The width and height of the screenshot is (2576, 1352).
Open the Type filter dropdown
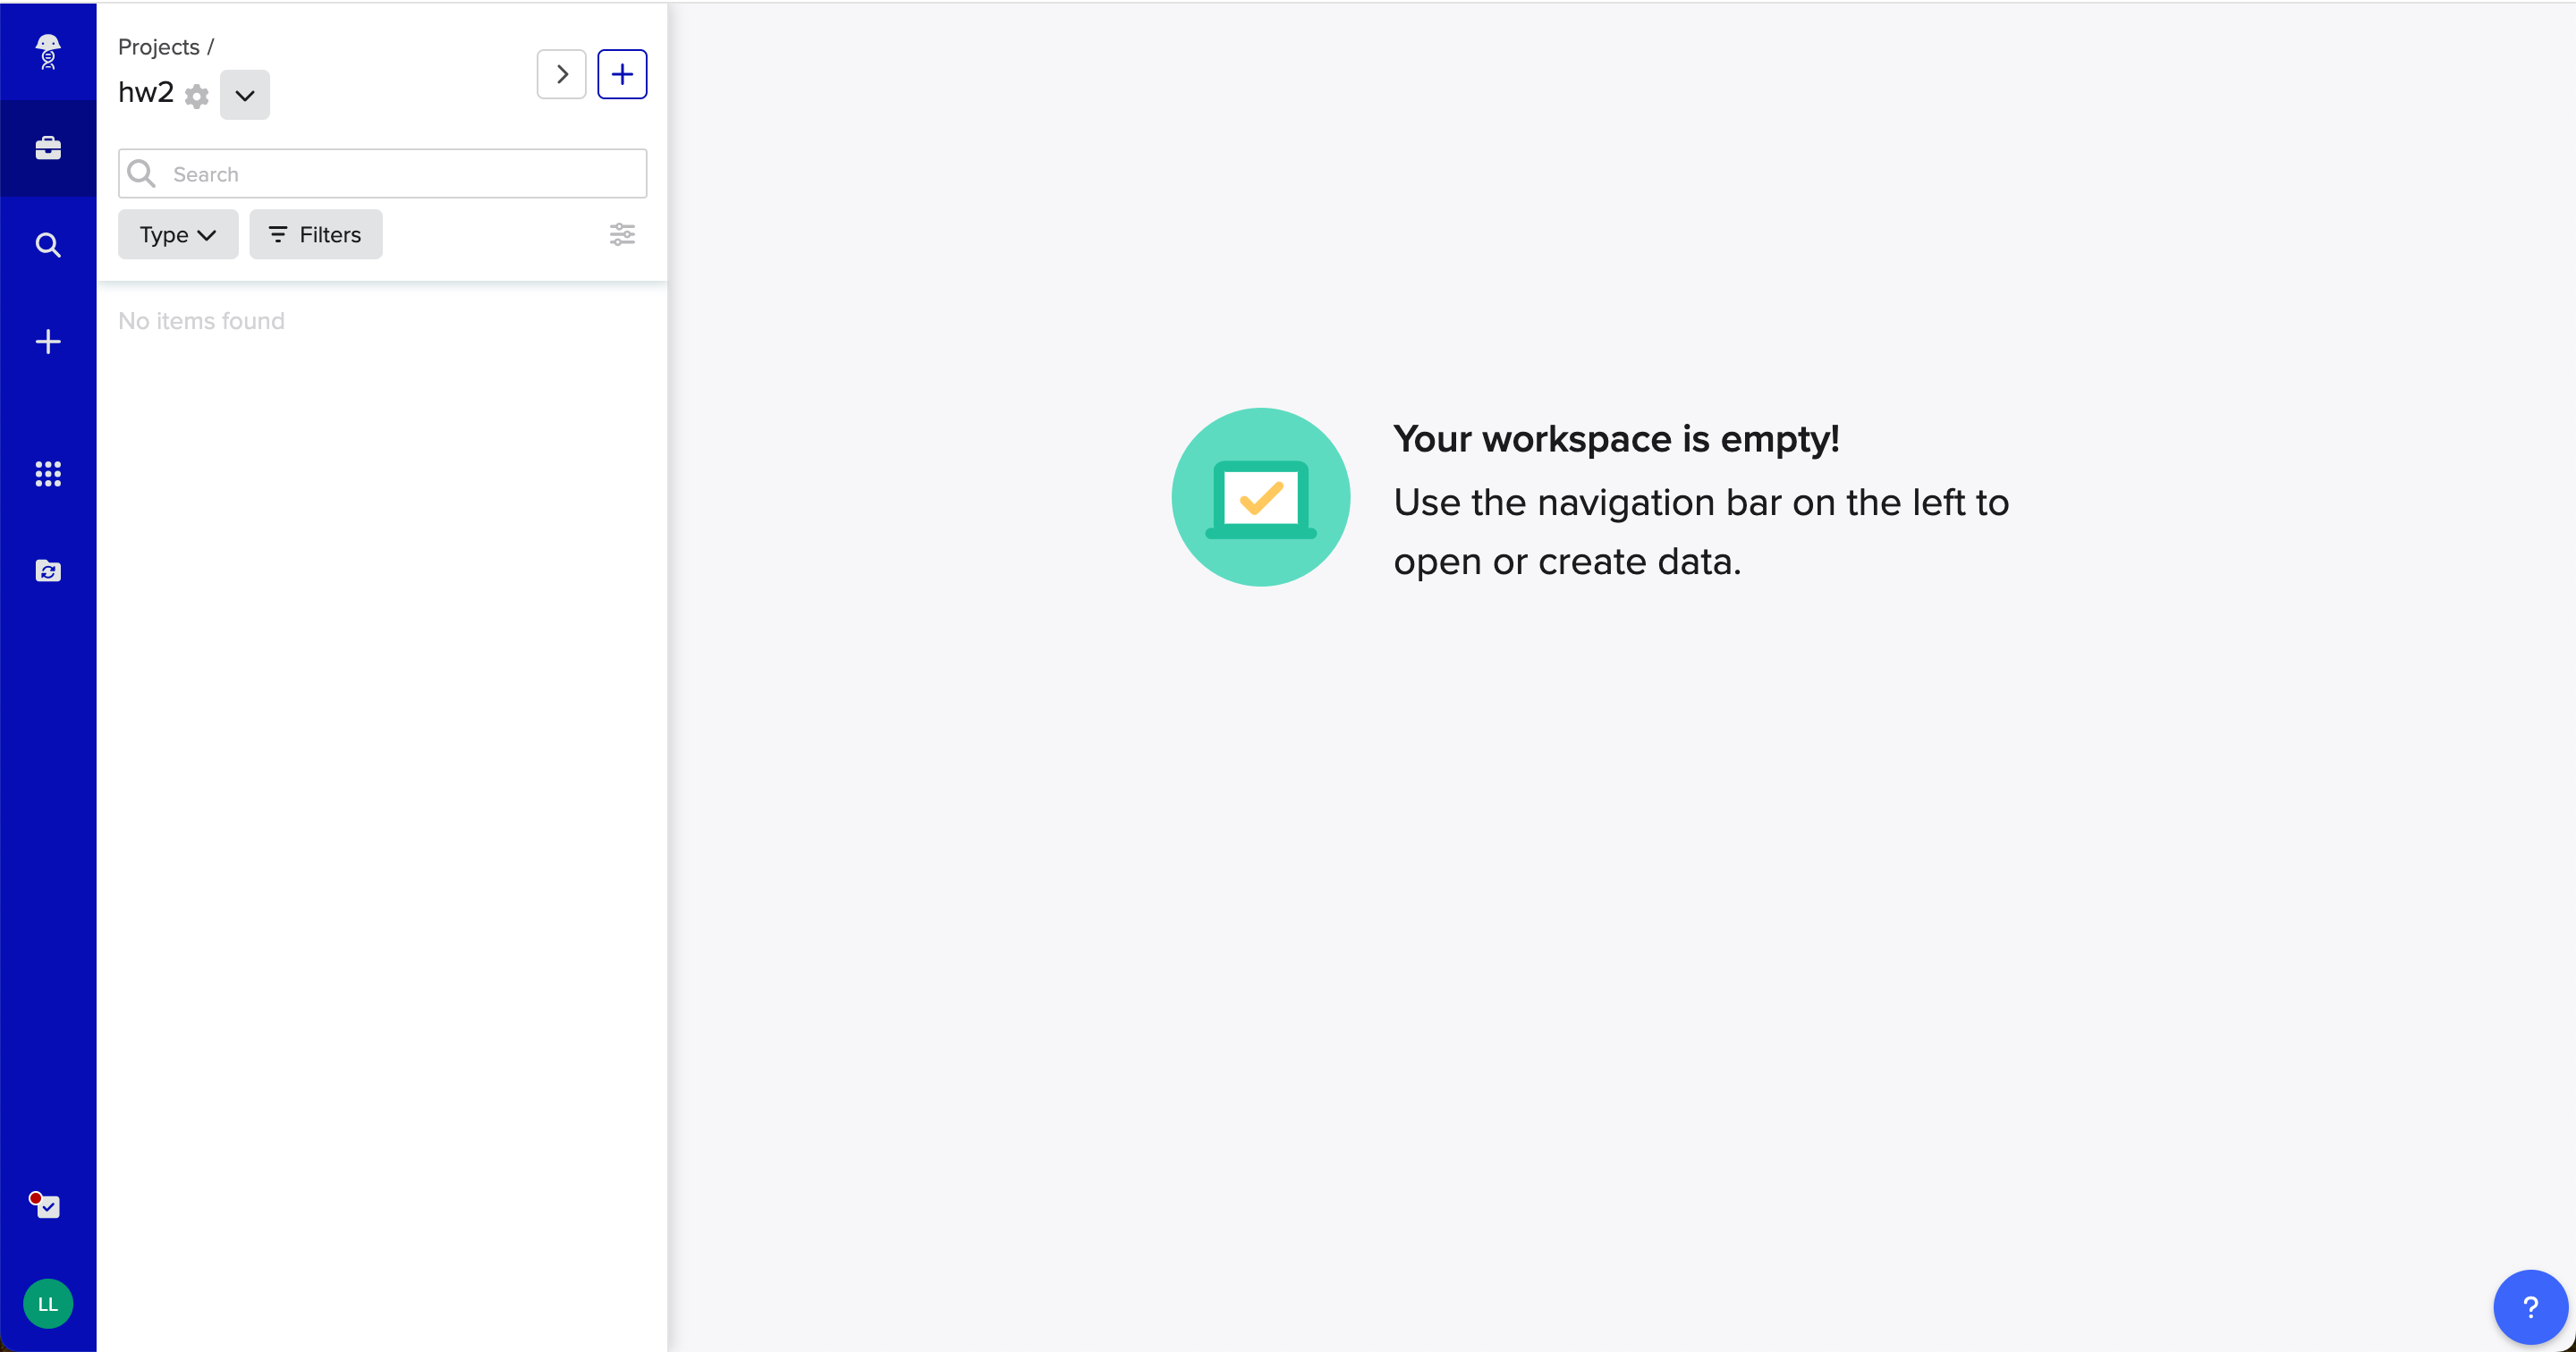coord(178,234)
